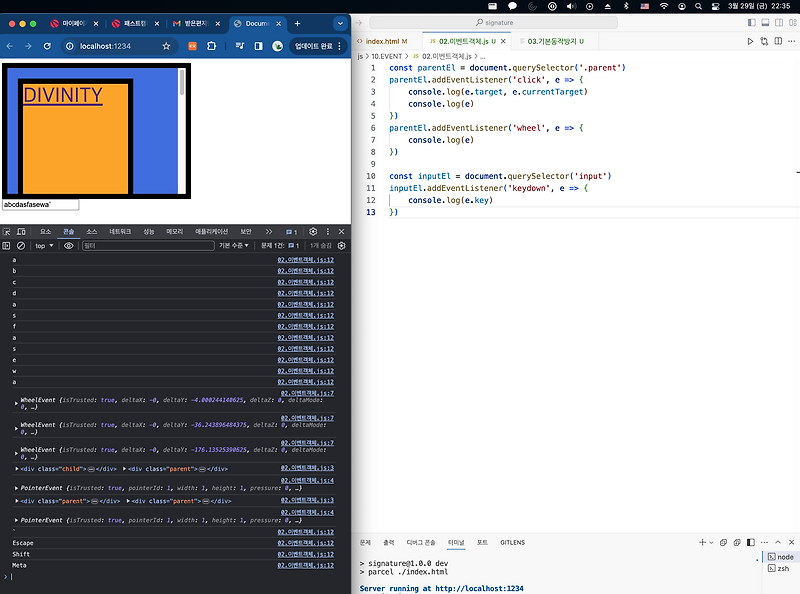Reload the localhost:1234 page
Image resolution: width=800 pixels, height=594 pixels.
[x=47, y=46]
